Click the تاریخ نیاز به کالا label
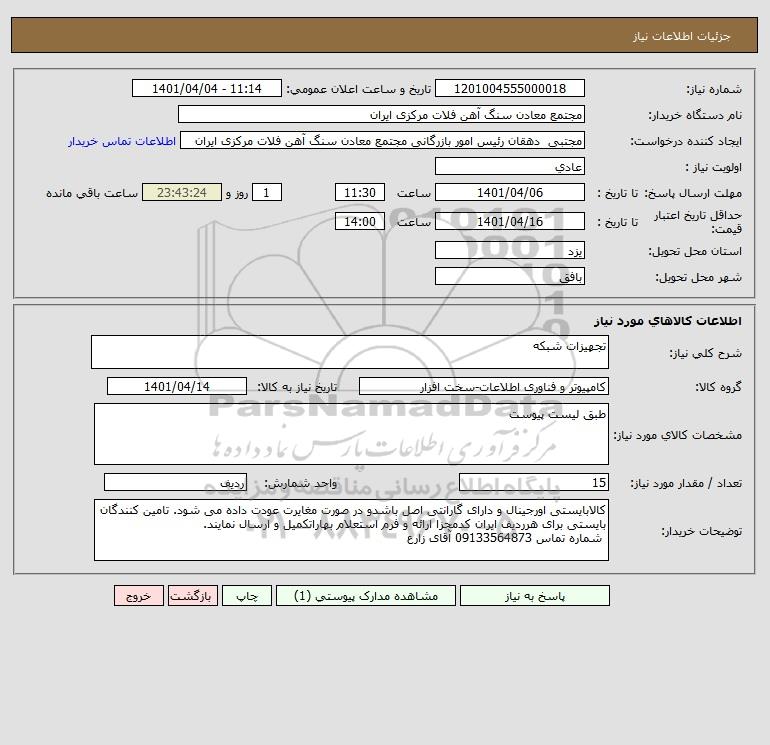Screen dimensions: 770x745 tap(298, 387)
